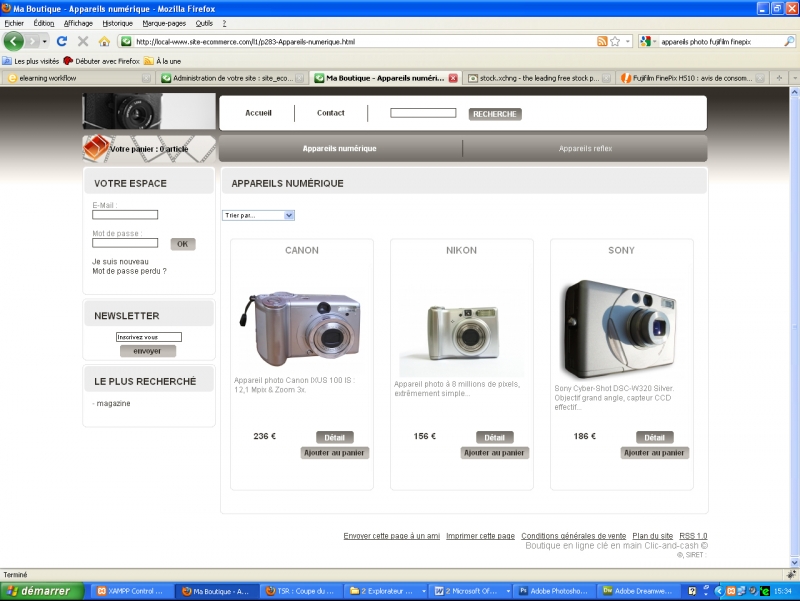Add the Nikon camera to cart

(494, 453)
